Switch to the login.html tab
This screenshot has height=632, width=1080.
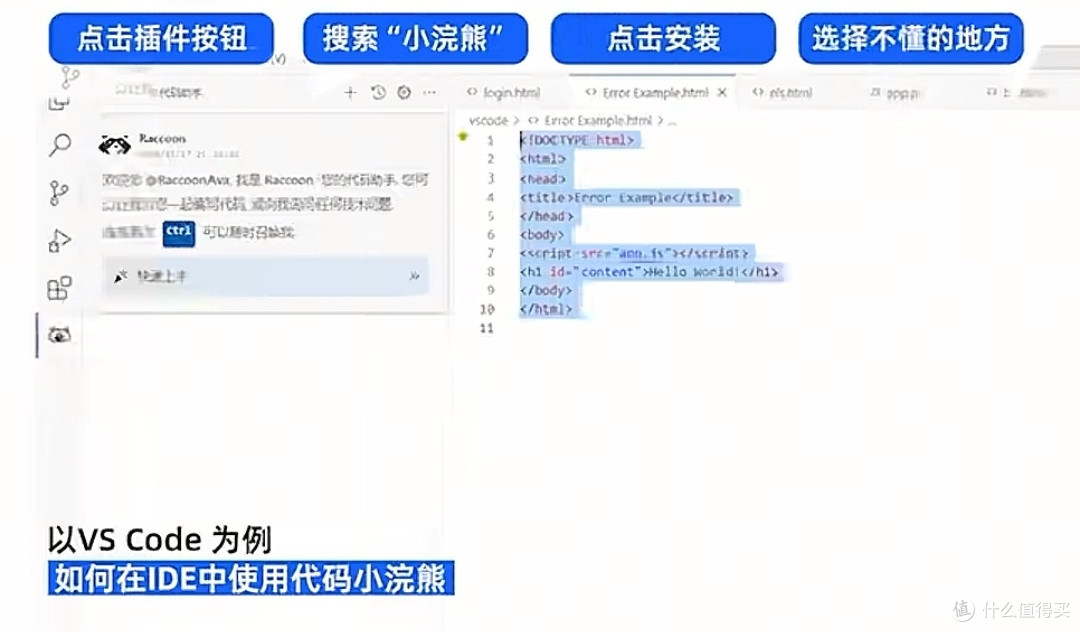[503, 92]
